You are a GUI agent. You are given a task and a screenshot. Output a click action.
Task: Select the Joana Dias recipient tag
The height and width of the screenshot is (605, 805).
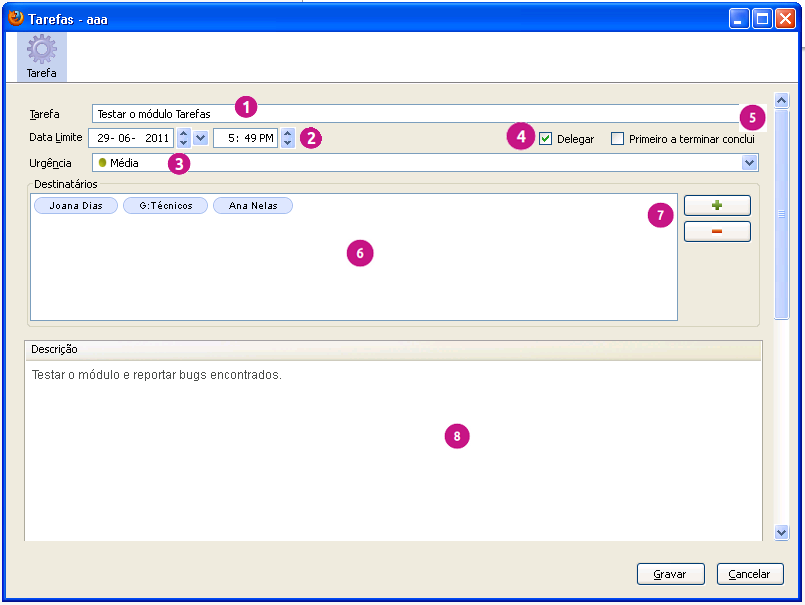(76, 206)
